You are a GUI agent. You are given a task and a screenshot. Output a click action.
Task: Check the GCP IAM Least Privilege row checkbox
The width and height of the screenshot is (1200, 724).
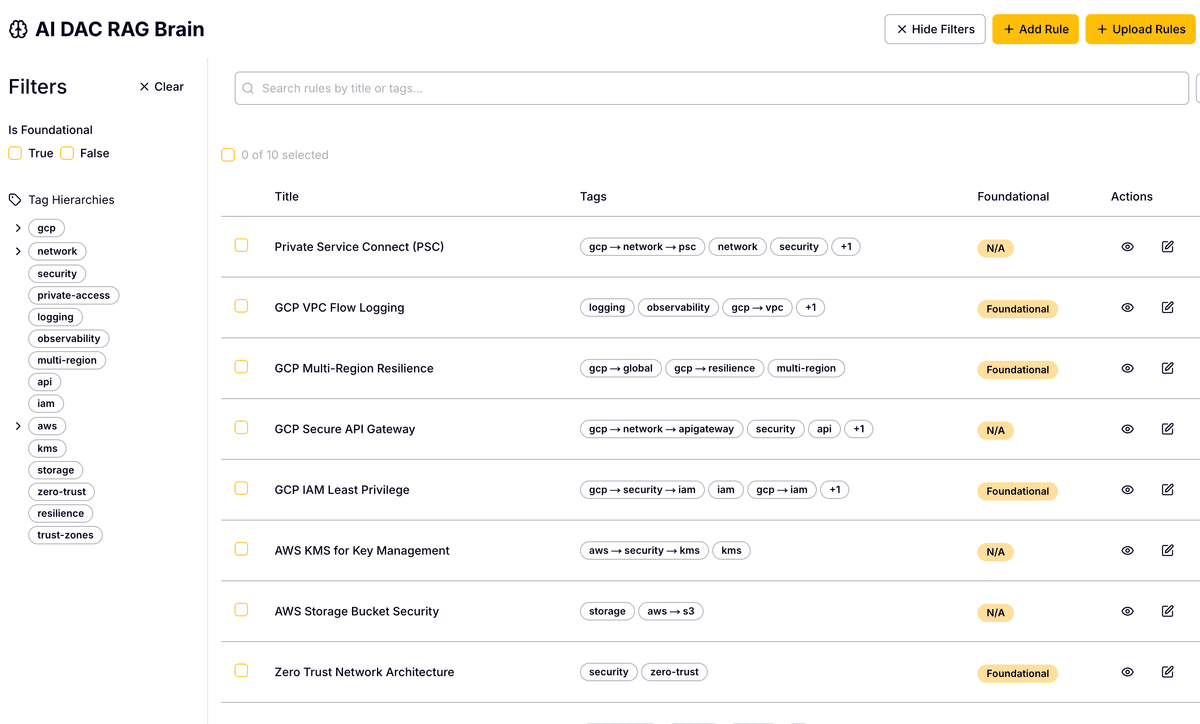click(241, 489)
